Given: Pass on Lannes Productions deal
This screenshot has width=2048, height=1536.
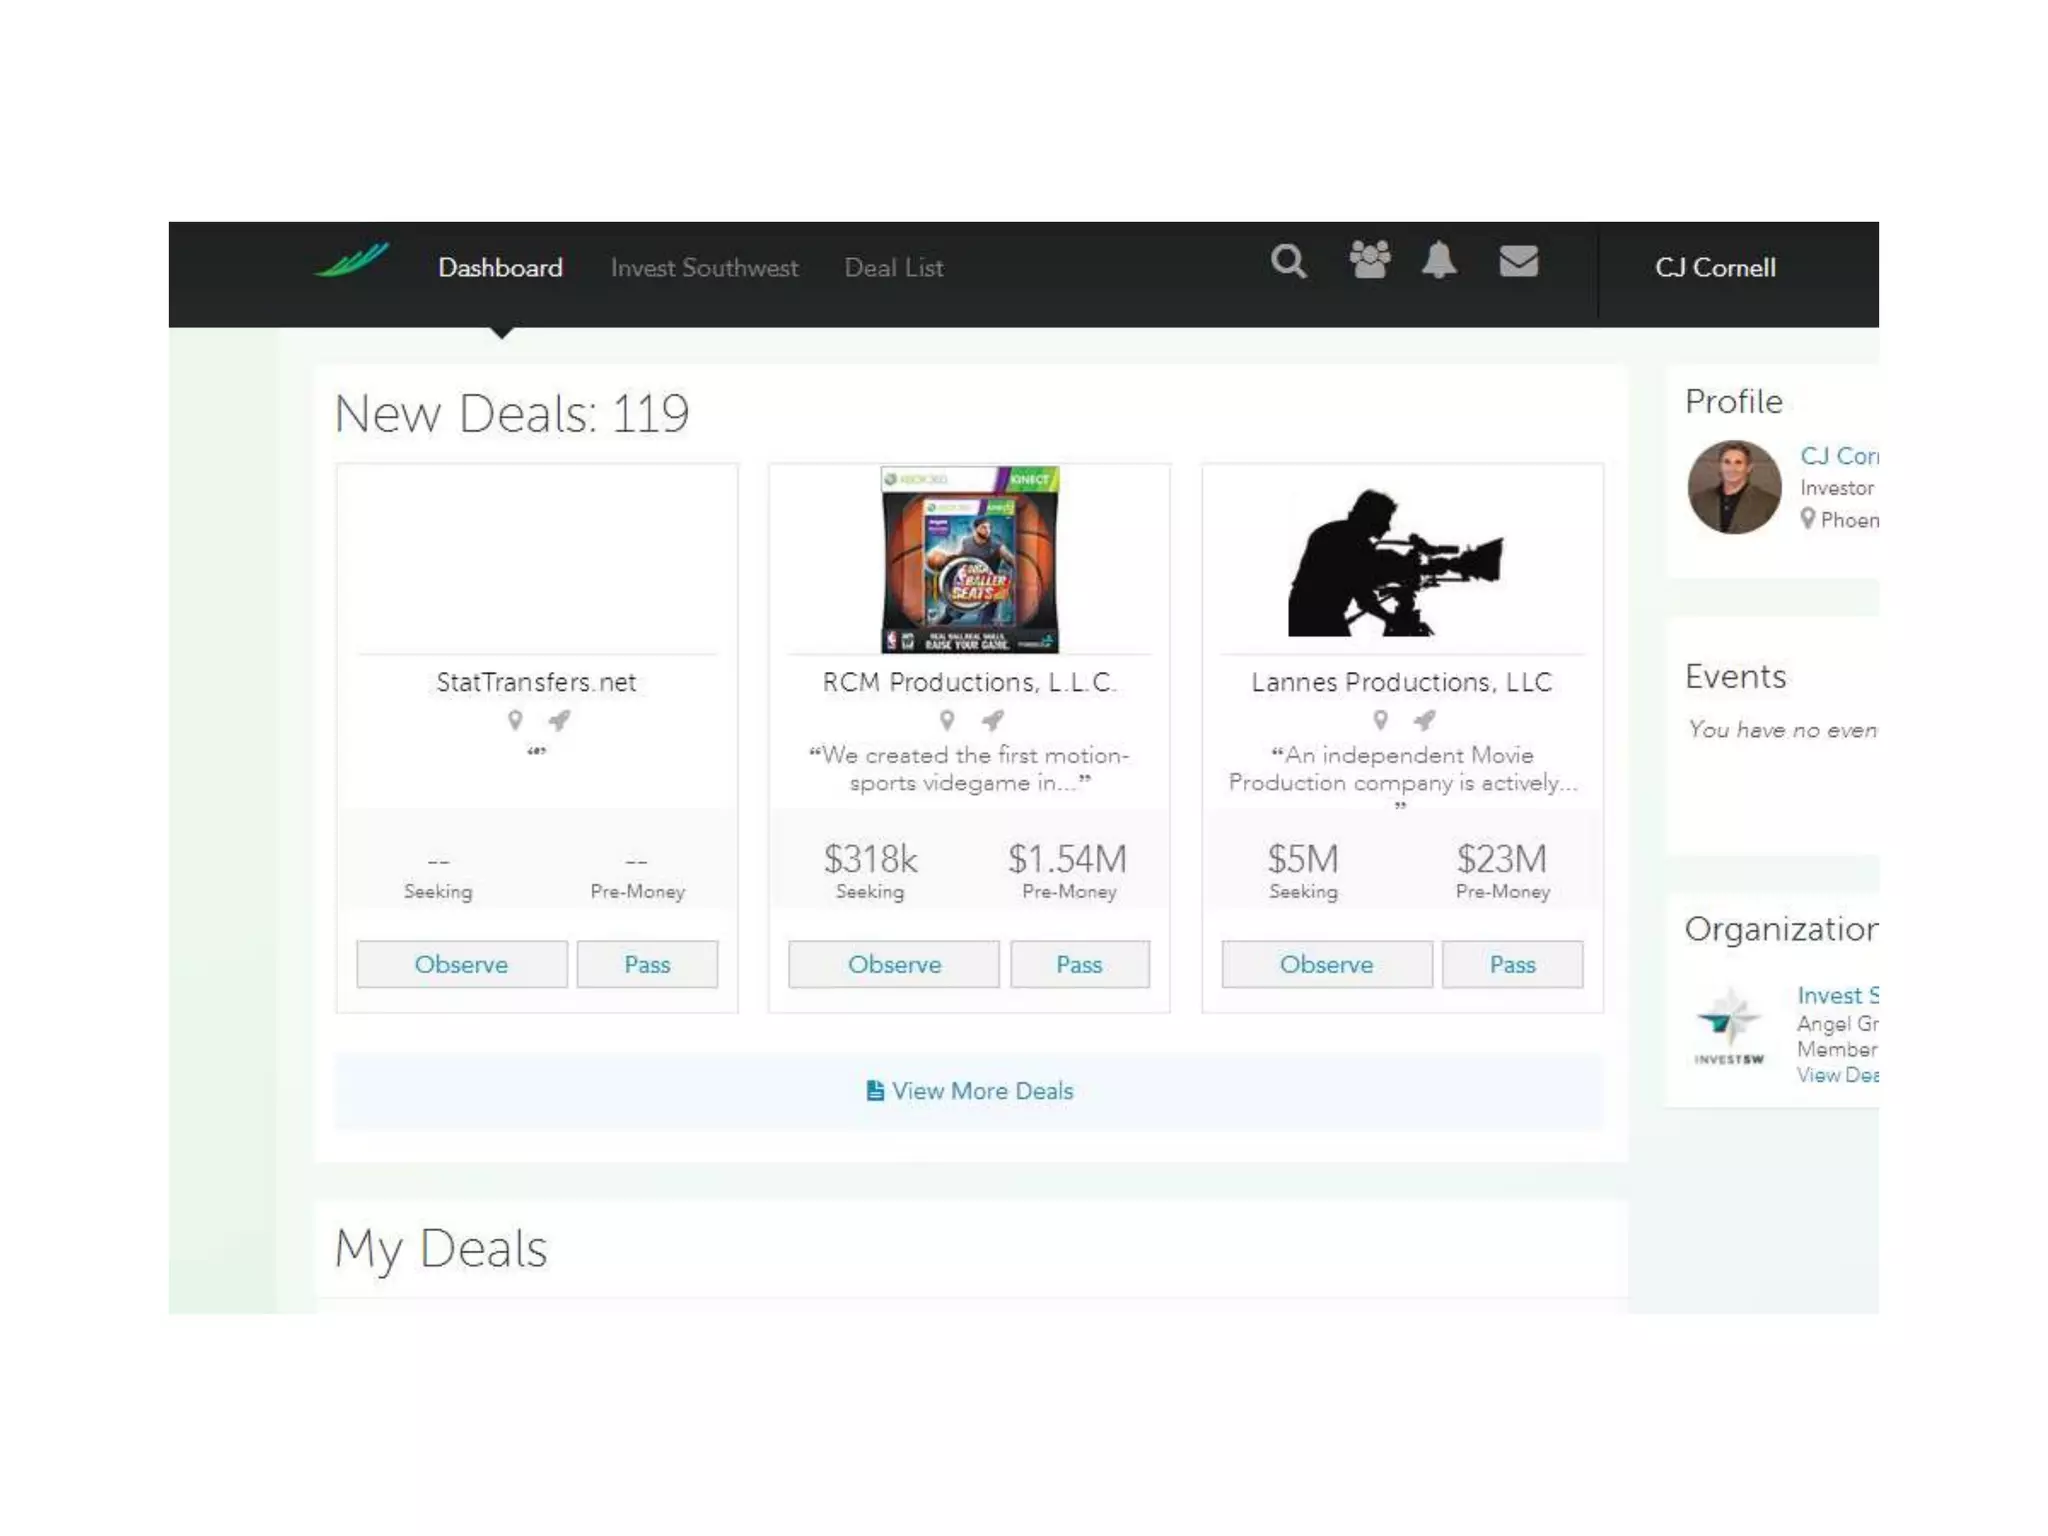Looking at the screenshot, I should (x=1512, y=964).
